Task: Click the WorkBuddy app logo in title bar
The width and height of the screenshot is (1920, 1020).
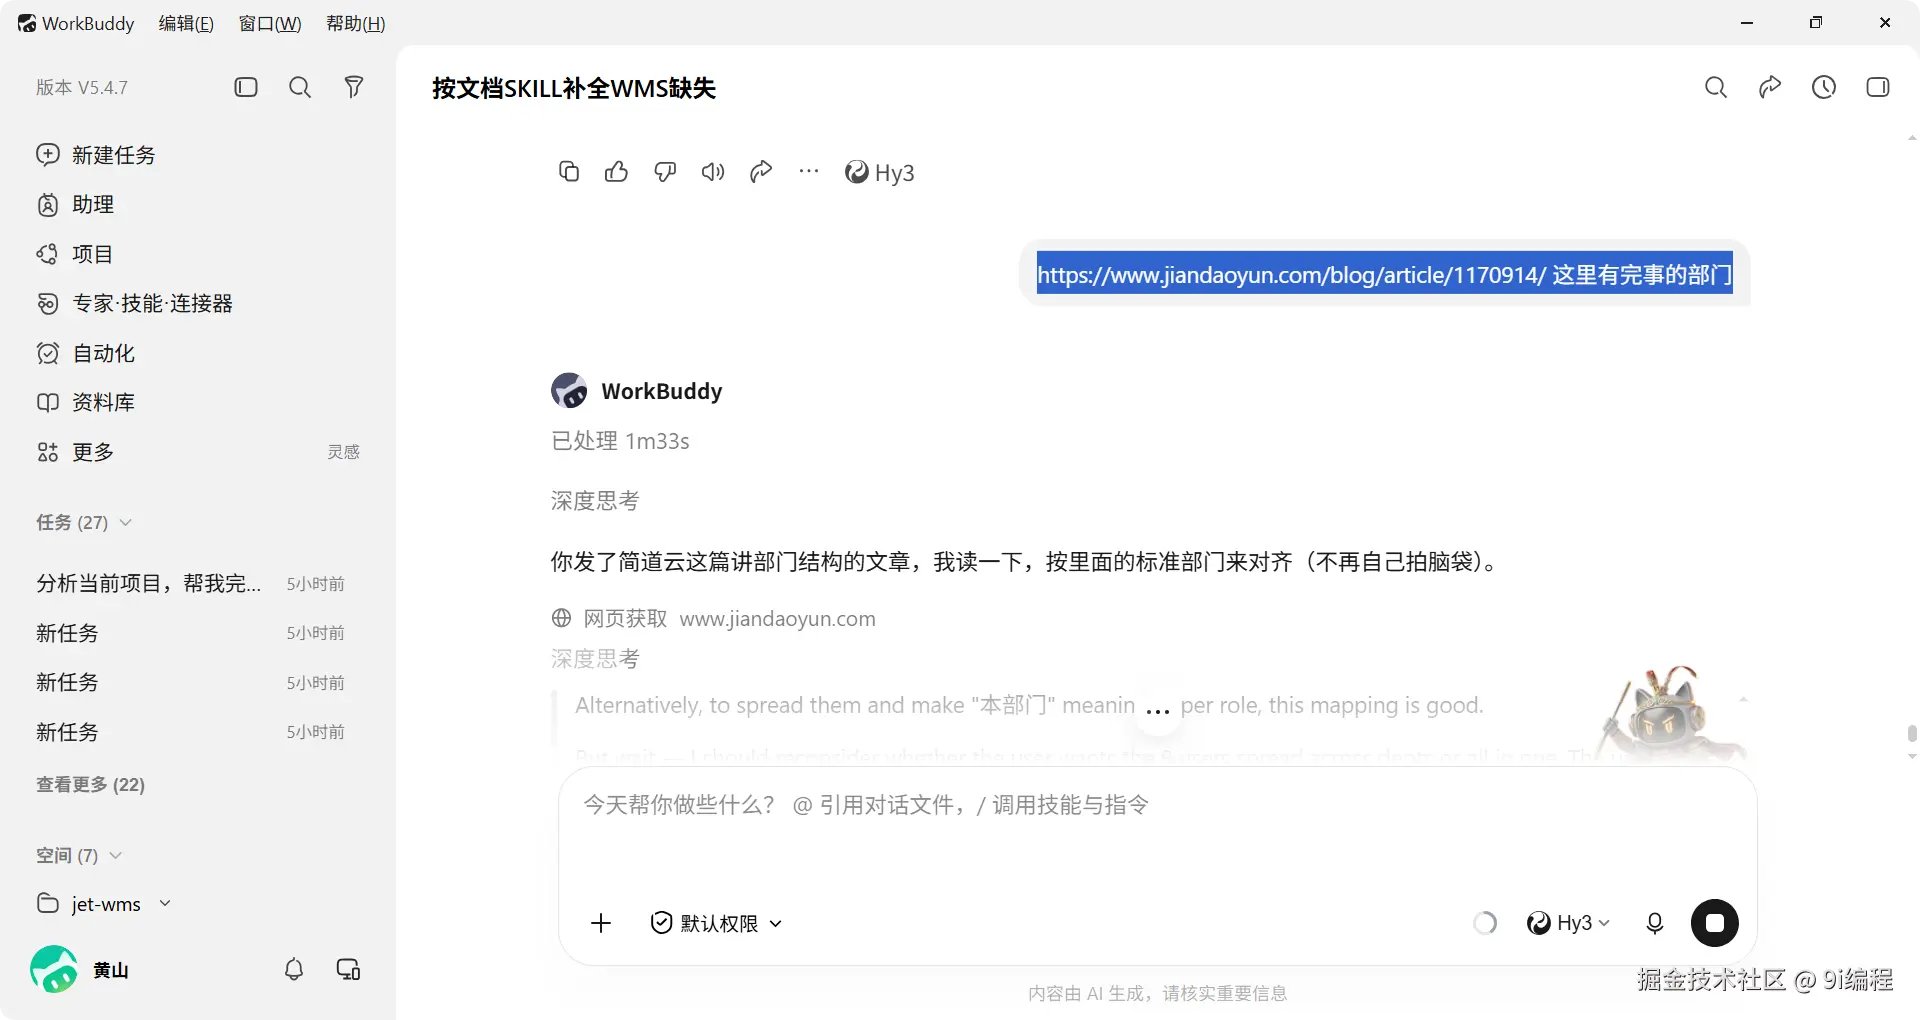Action: click(x=27, y=23)
